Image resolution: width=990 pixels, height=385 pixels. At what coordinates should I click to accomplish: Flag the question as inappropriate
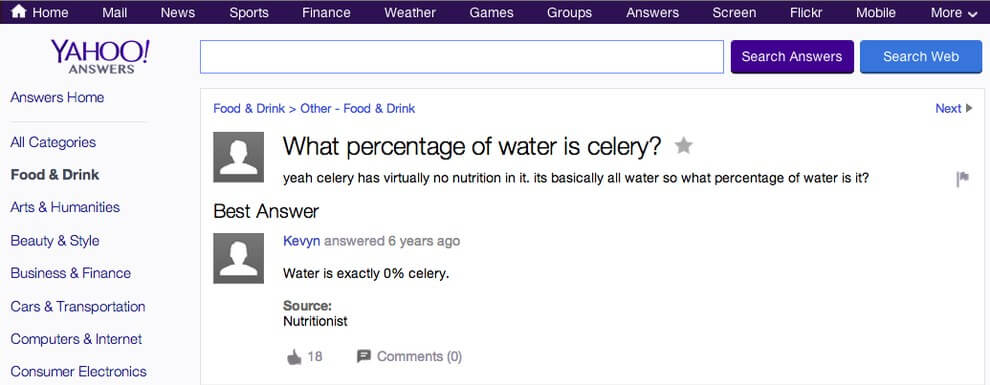963,179
